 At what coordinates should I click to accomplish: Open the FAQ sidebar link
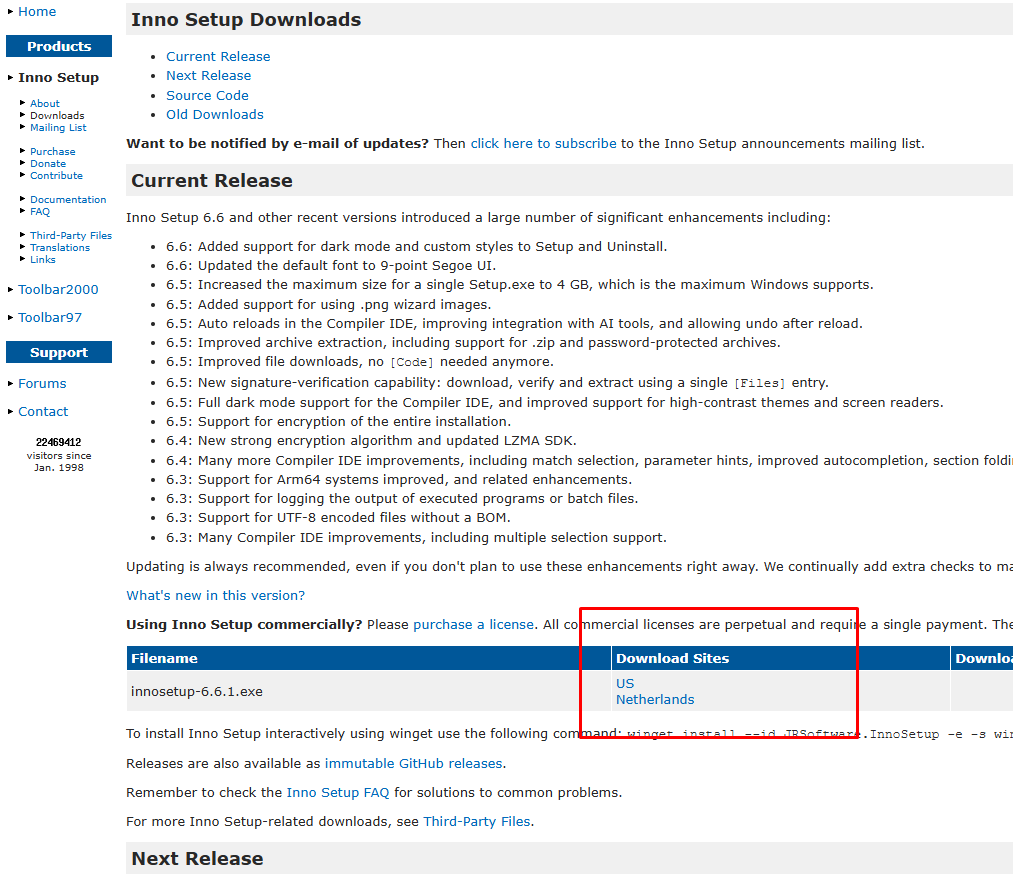[39, 211]
